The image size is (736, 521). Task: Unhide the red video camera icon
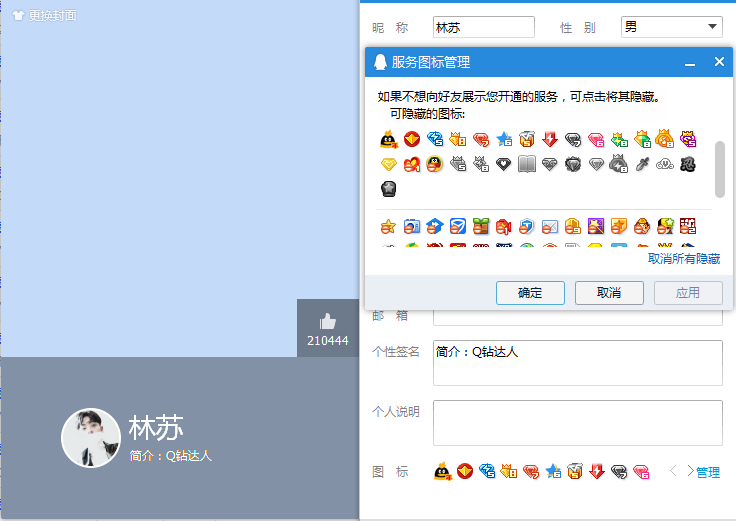(x=504, y=227)
